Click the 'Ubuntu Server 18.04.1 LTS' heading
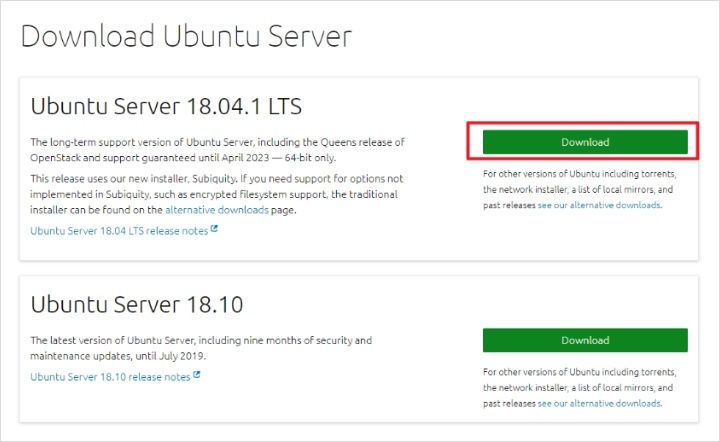 (166, 107)
